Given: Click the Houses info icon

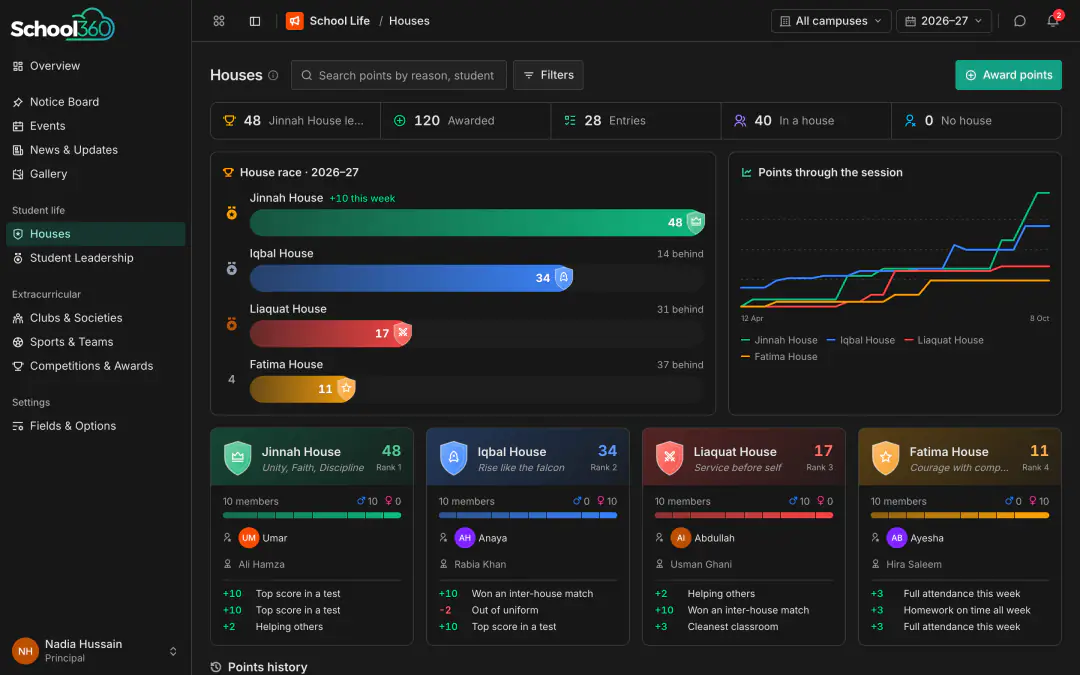Looking at the screenshot, I should (x=273, y=75).
